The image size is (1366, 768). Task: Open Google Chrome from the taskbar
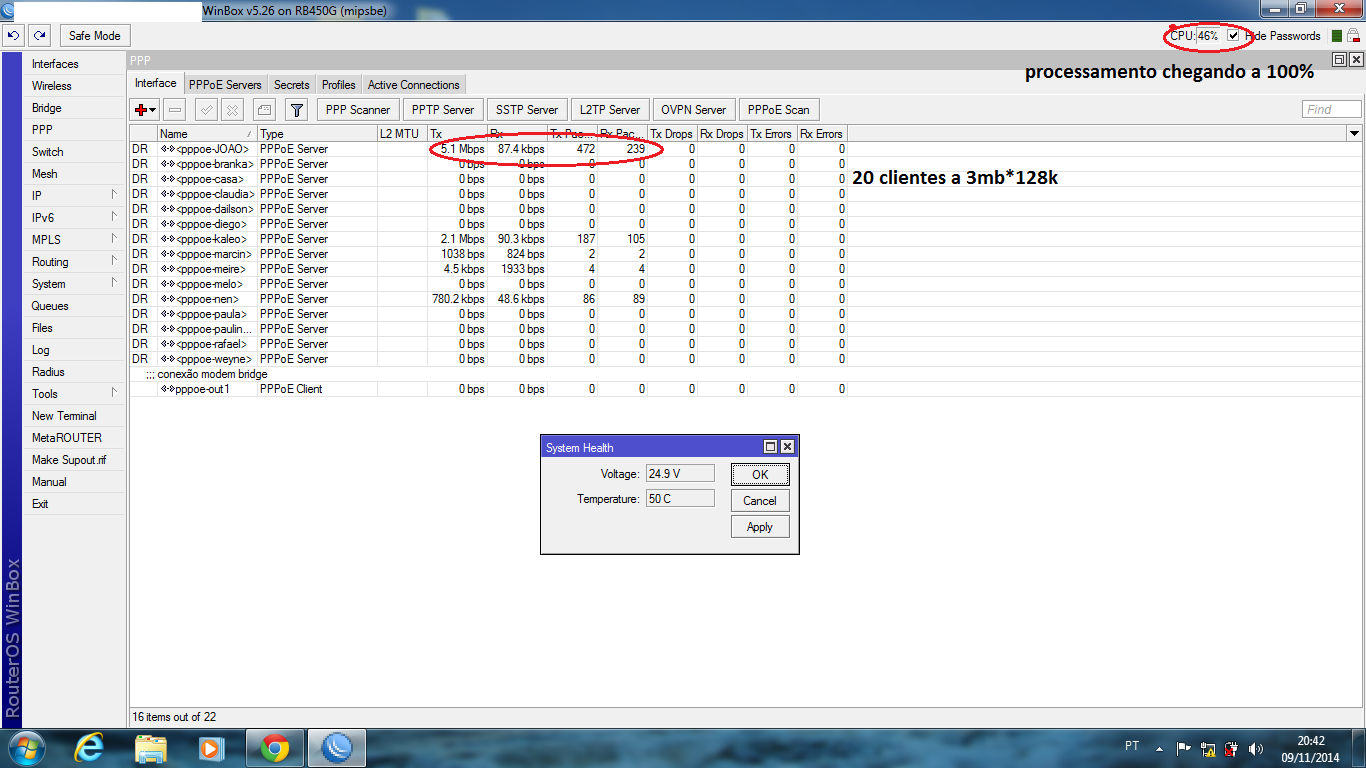click(275, 747)
